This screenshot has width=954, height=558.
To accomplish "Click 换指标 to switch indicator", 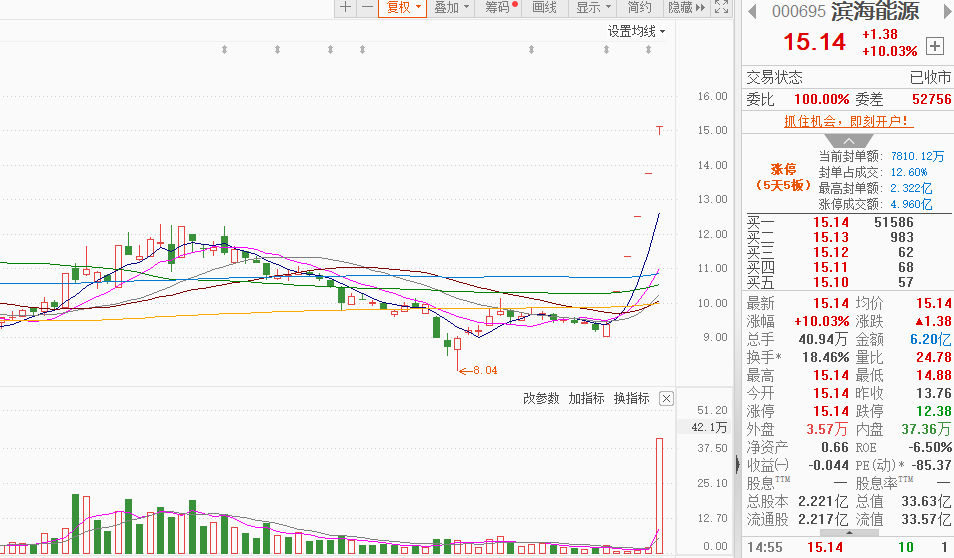I will pos(631,399).
